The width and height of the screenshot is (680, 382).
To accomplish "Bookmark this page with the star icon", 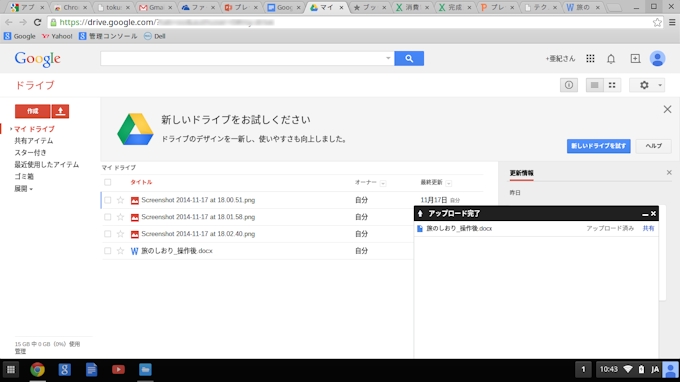I will [x=657, y=22].
